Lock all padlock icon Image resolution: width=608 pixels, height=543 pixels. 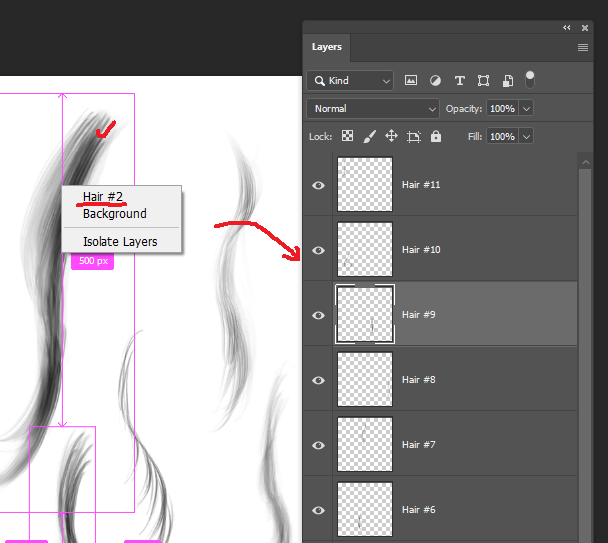coord(436,136)
